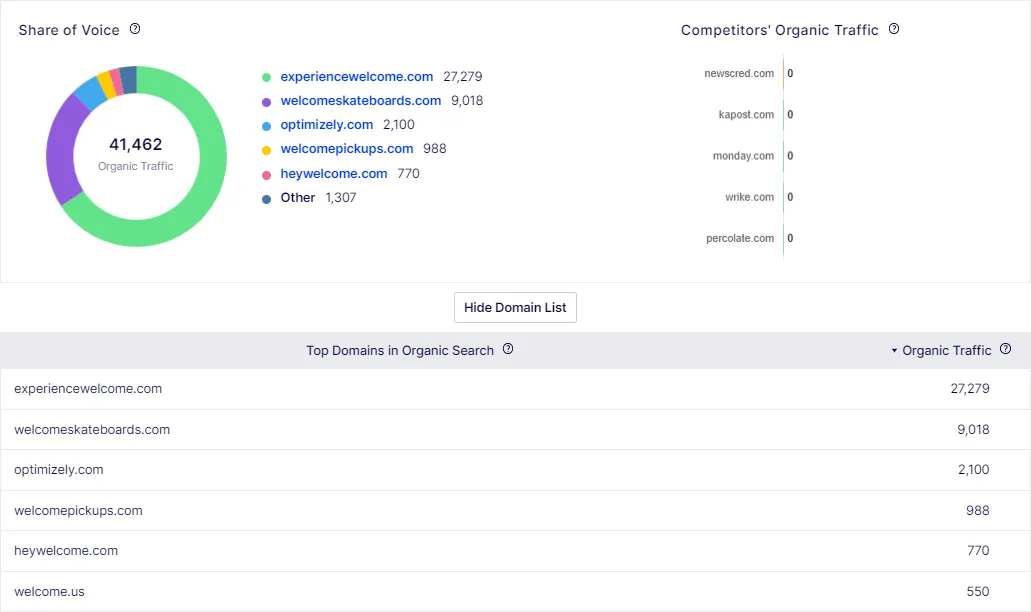This screenshot has width=1031, height=612.
Task: Click the 27,279 value in the legend
Action: [462, 76]
